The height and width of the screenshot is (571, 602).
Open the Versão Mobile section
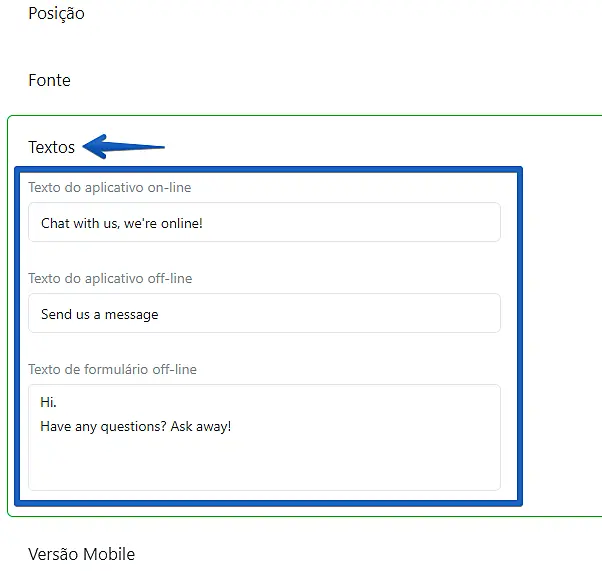[81, 554]
